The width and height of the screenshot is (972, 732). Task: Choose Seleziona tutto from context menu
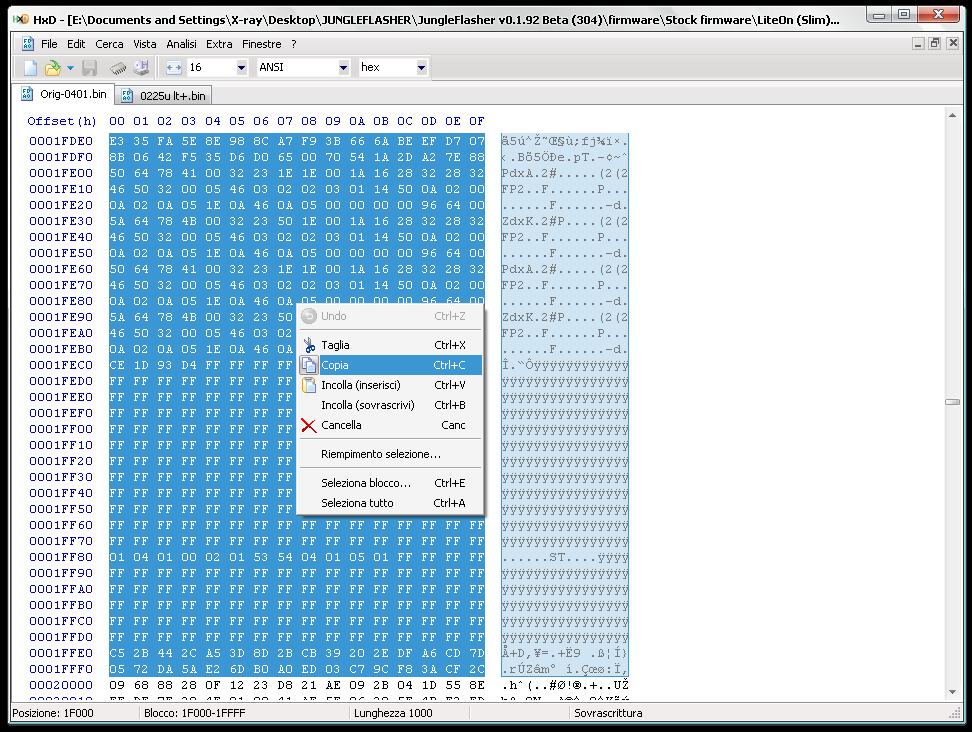[391, 503]
